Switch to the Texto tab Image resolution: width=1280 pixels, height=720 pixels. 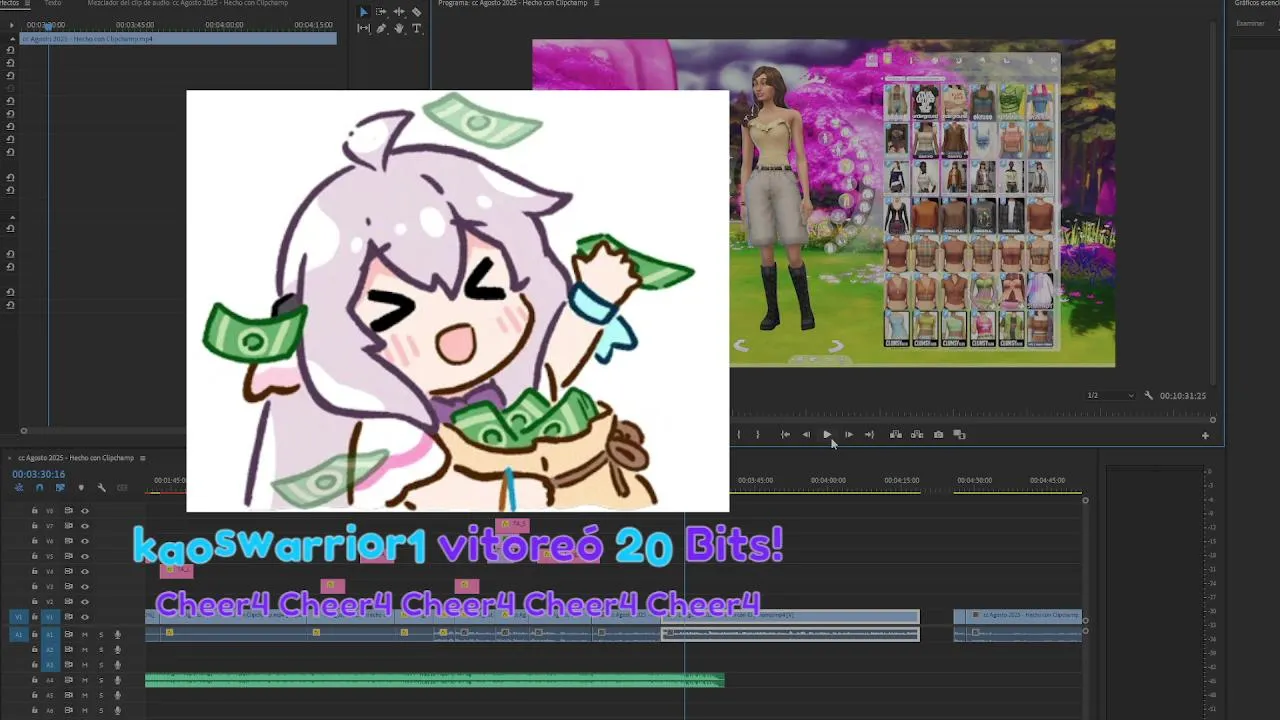(x=52, y=3)
